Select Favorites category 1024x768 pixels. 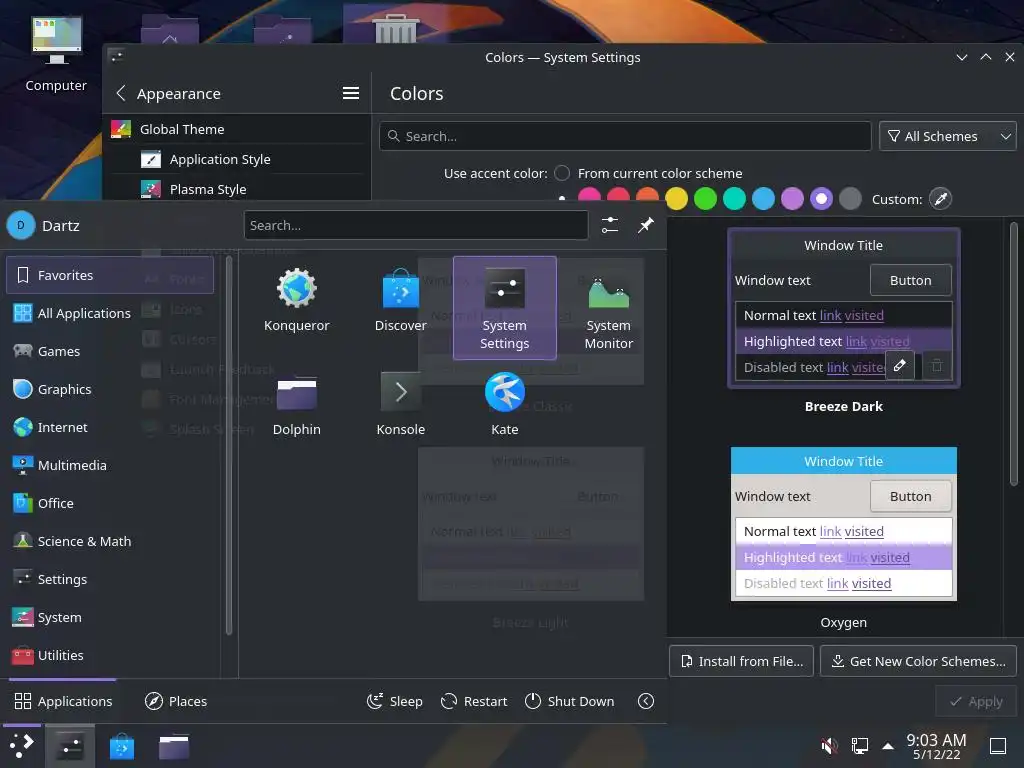pyautogui.click(x=110, y=275)
